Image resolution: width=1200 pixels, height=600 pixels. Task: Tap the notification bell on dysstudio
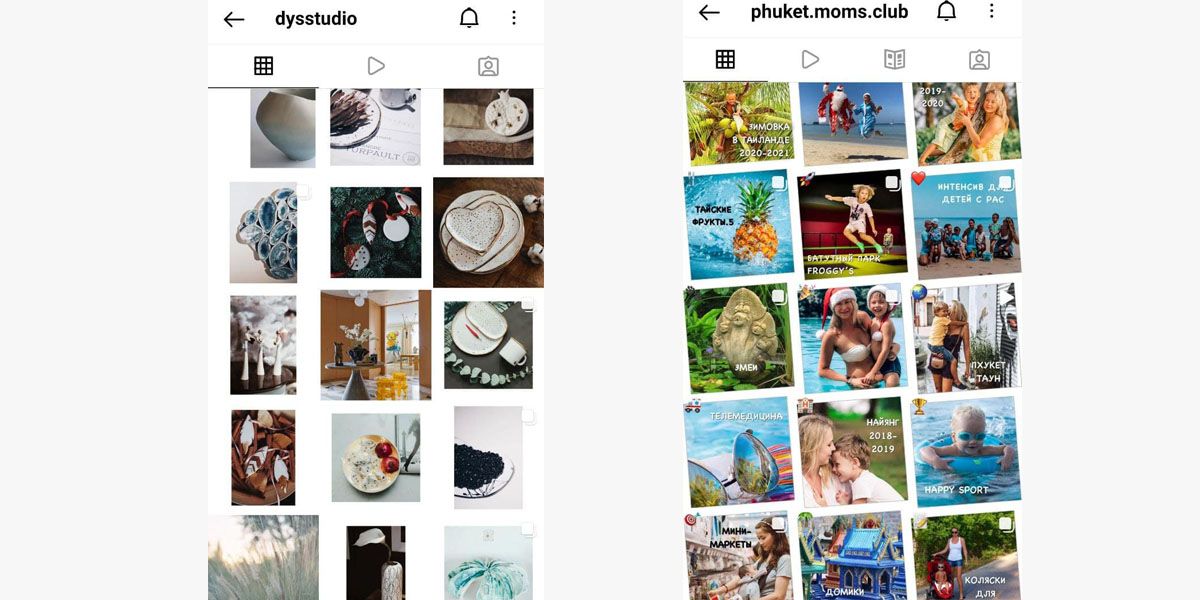coord(469,18)
